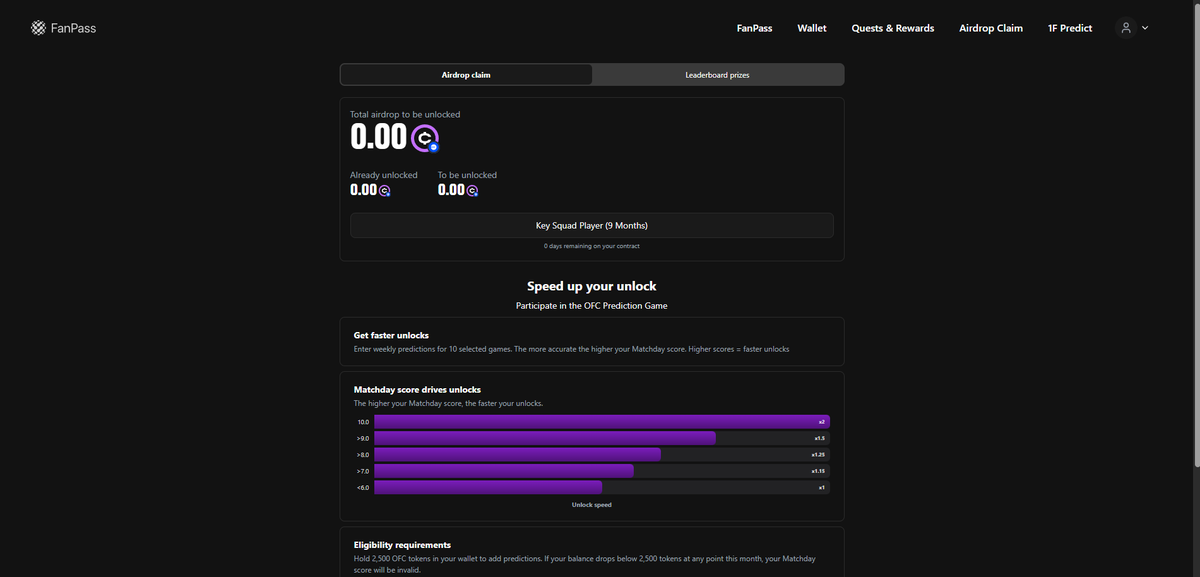1200x577 pixels.
Task: Open the FanPass nav item
Action: point(754,28)
